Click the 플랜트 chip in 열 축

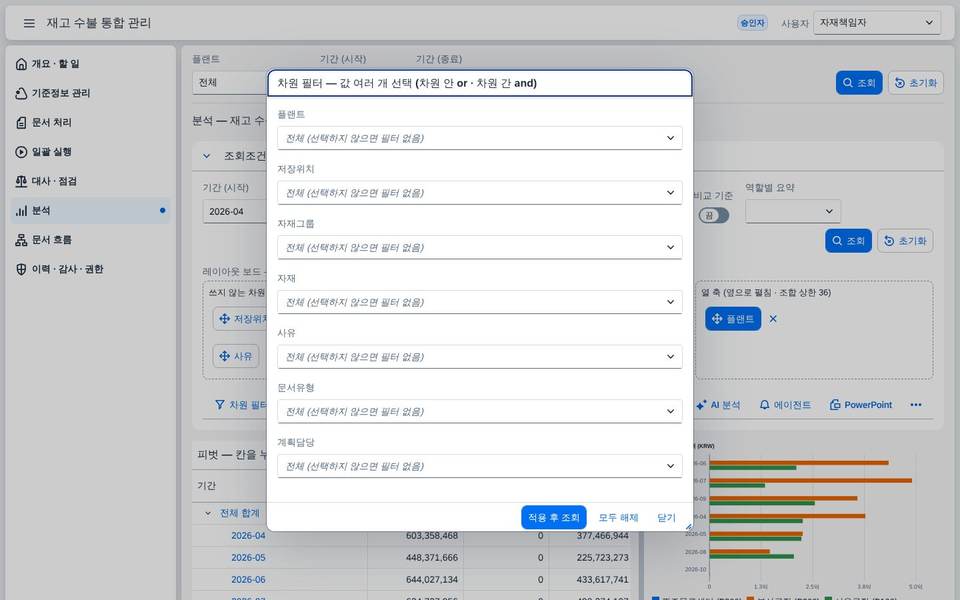click(733, 319)
